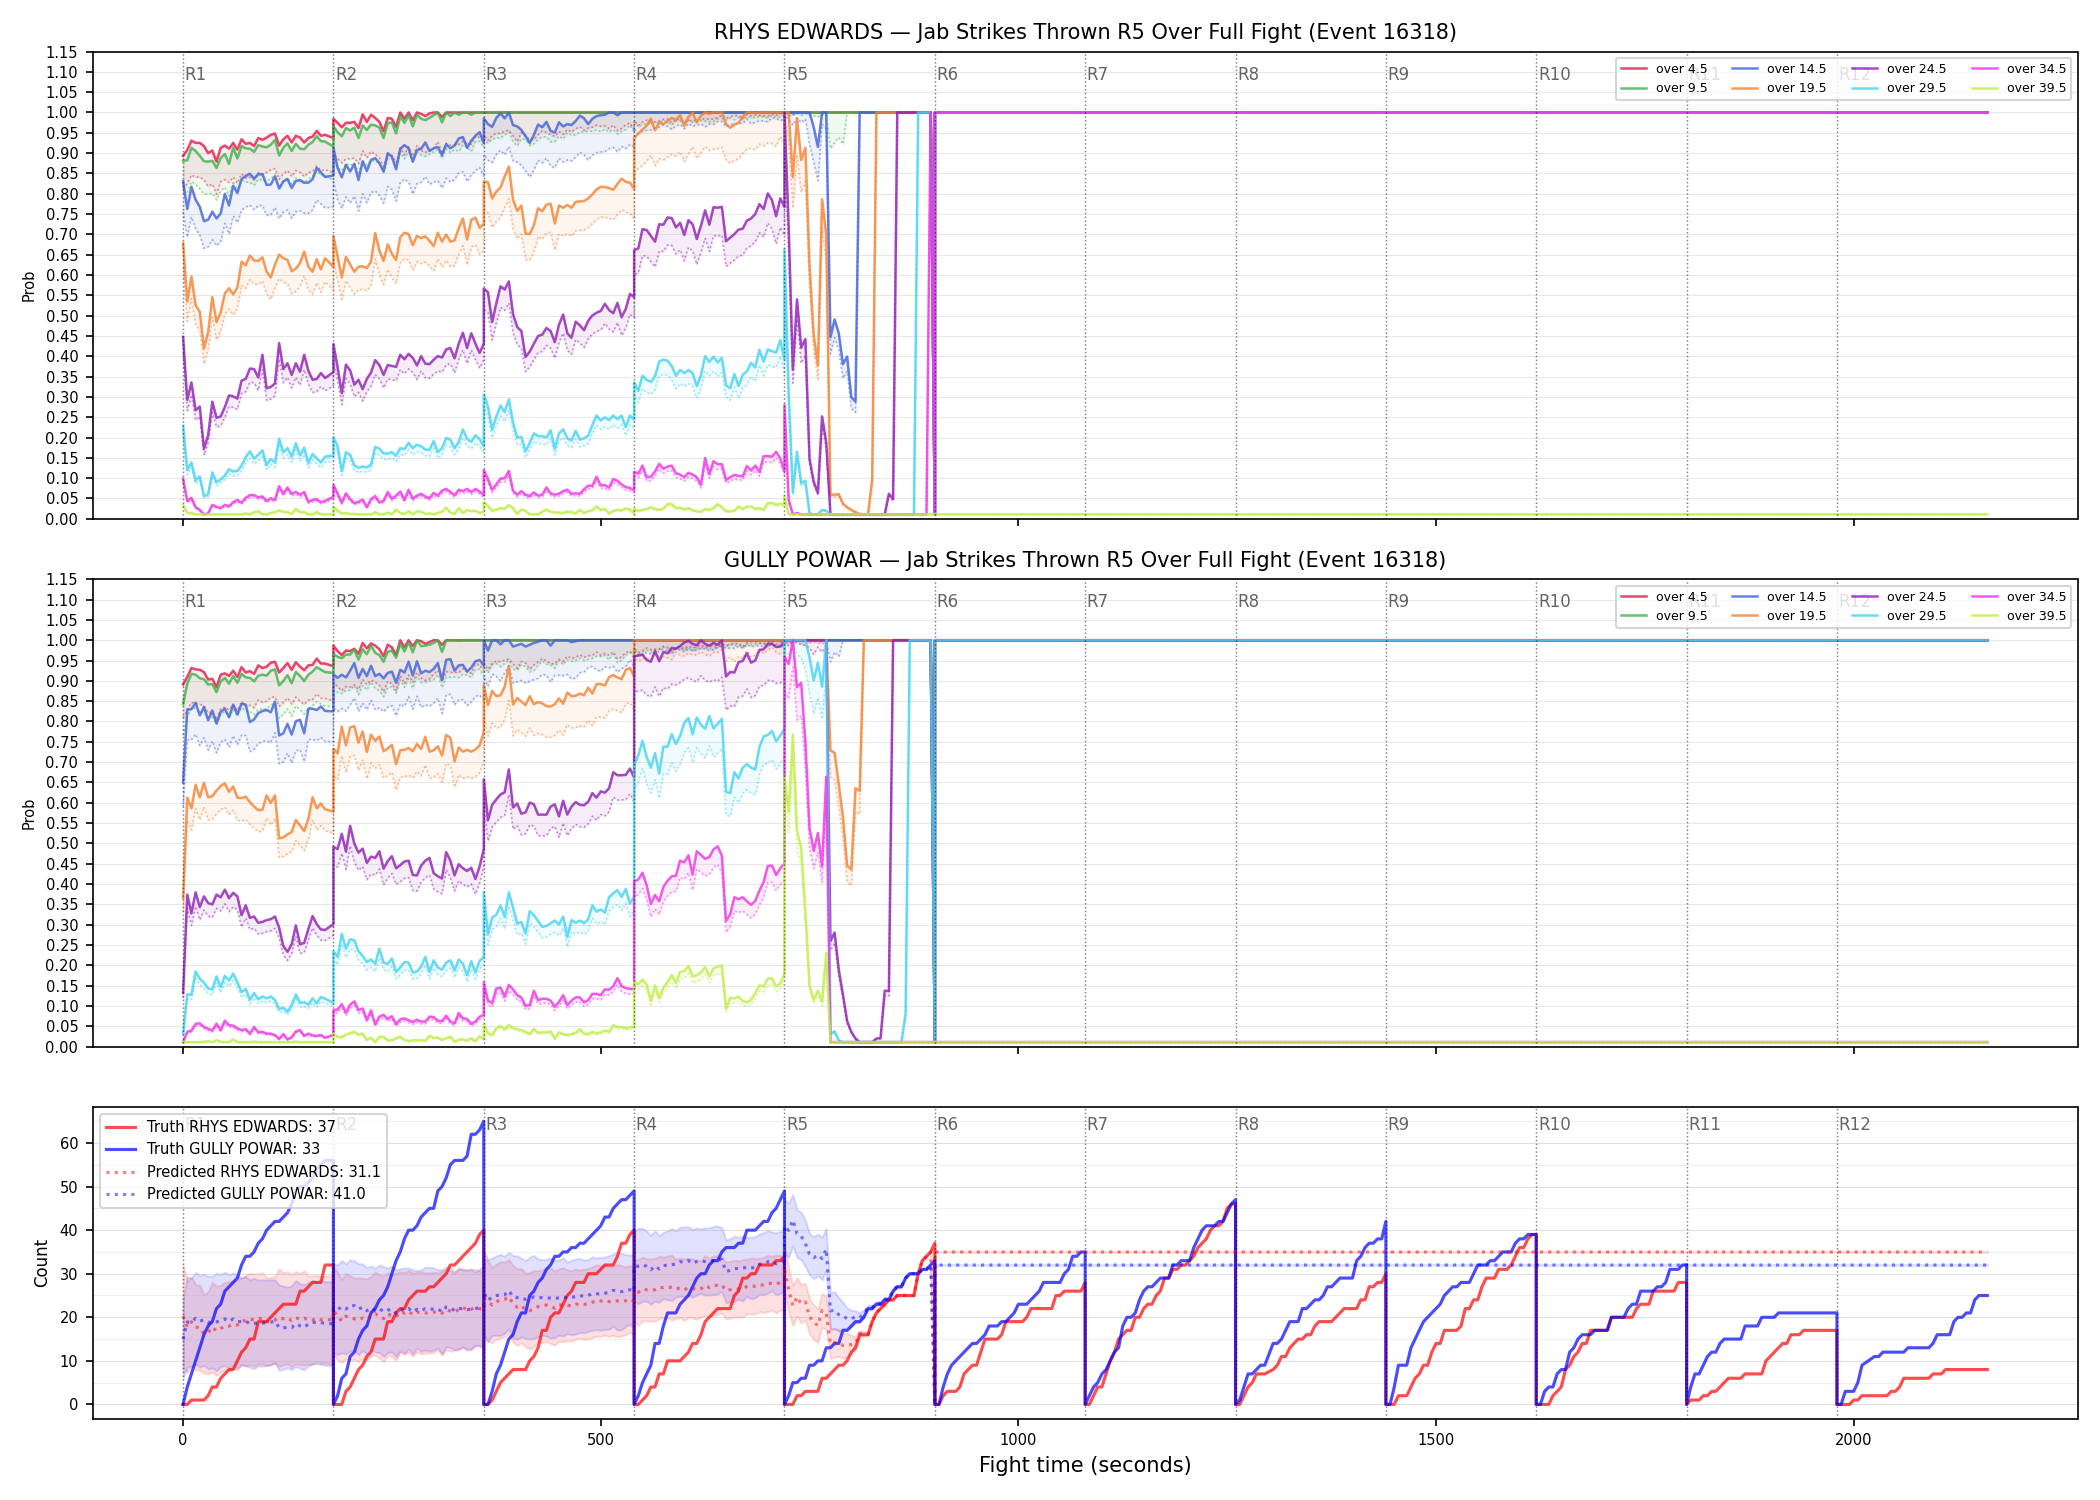The image size is (2100, 1500).
Task: Click the R11 round marker in the count chart
Action: (1705, 1124)
